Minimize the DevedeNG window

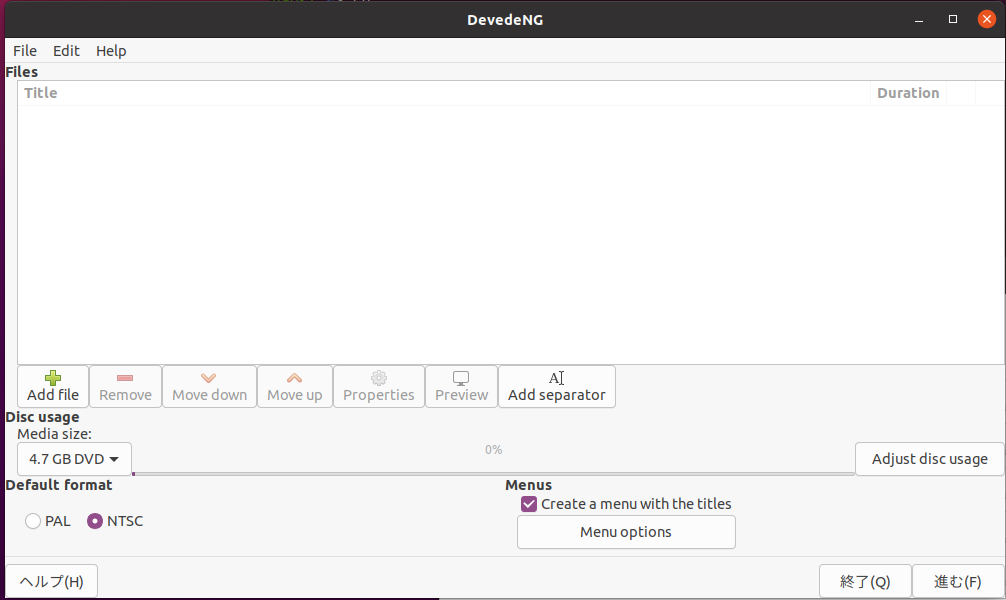coord(919,20)
